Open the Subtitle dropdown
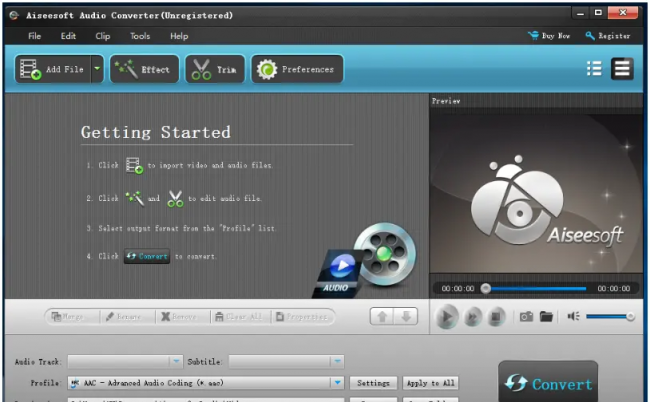The image size is (650, 402). [286, 361]
